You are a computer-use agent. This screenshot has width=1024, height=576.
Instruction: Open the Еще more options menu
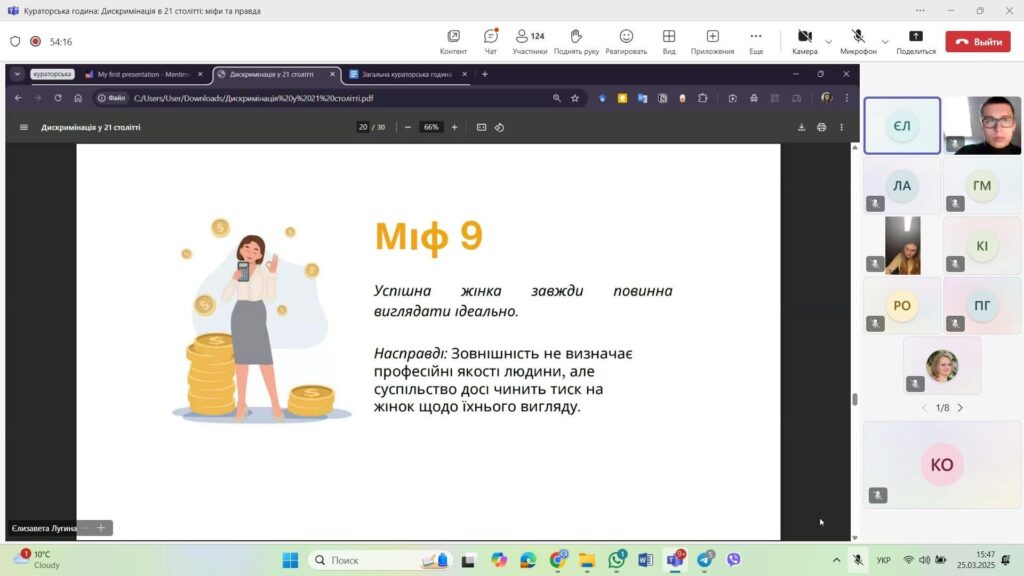tap(756, 41)
